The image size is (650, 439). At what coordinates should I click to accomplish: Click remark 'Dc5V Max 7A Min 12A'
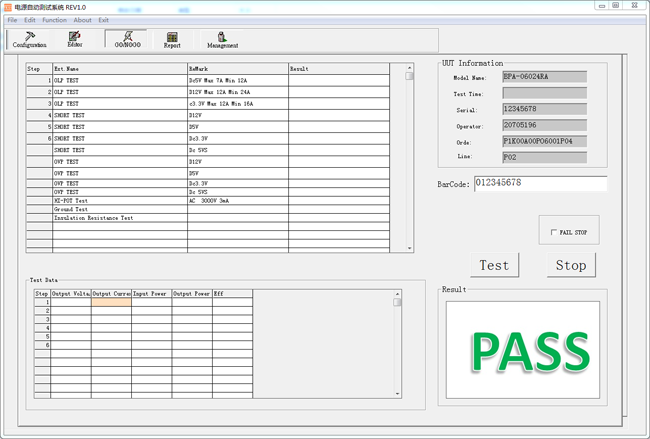tap(218, 80)
